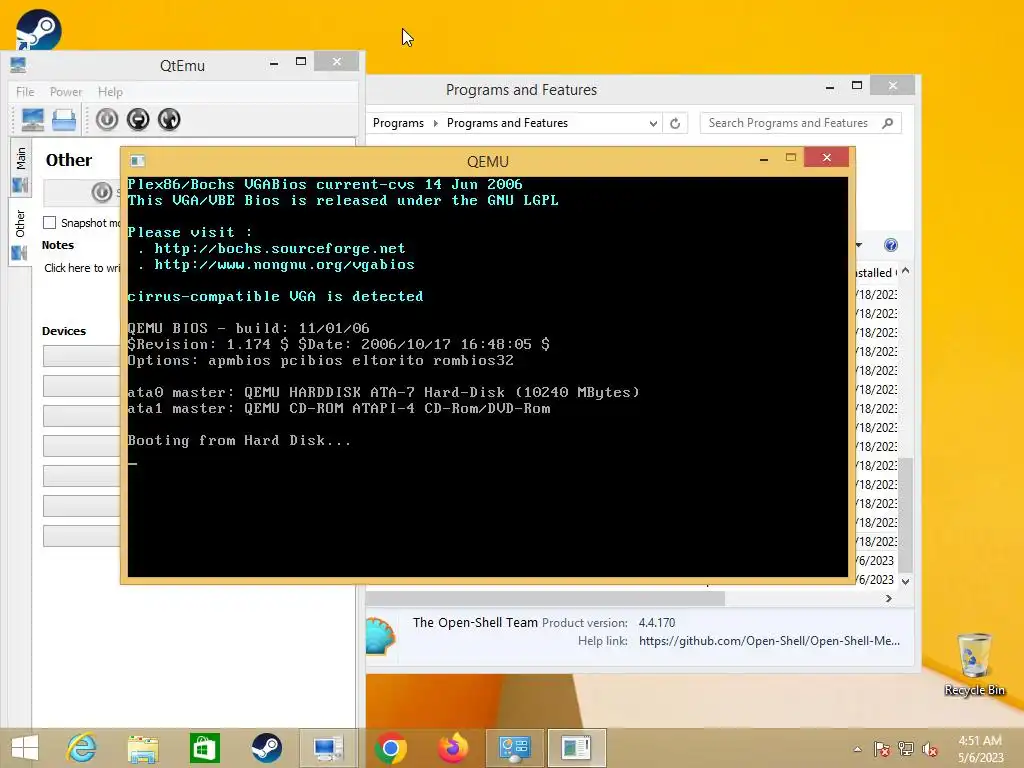Click the Recycle Bin desktop icon

tap(974, 664)
